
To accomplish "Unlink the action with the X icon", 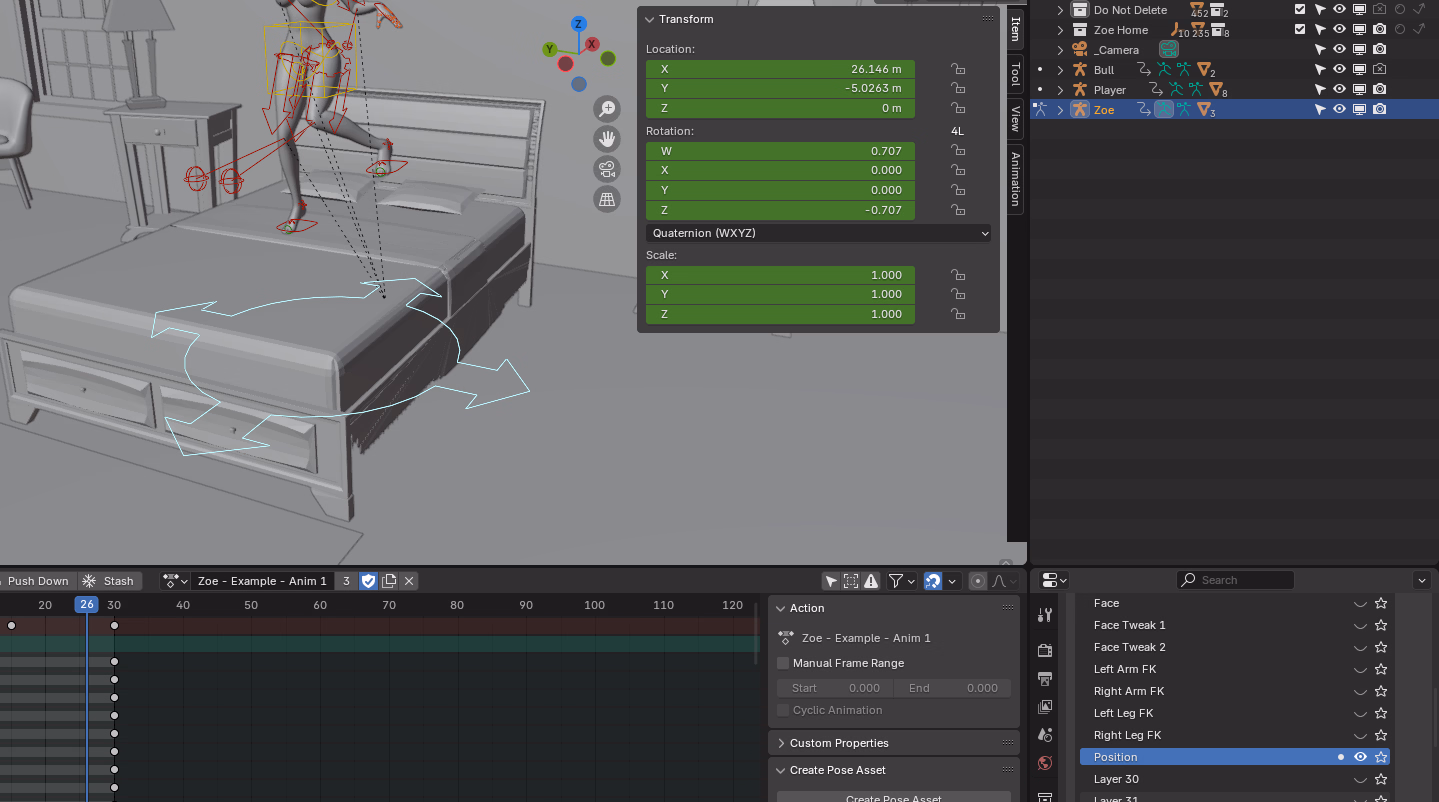I will [x=409, y=581].
